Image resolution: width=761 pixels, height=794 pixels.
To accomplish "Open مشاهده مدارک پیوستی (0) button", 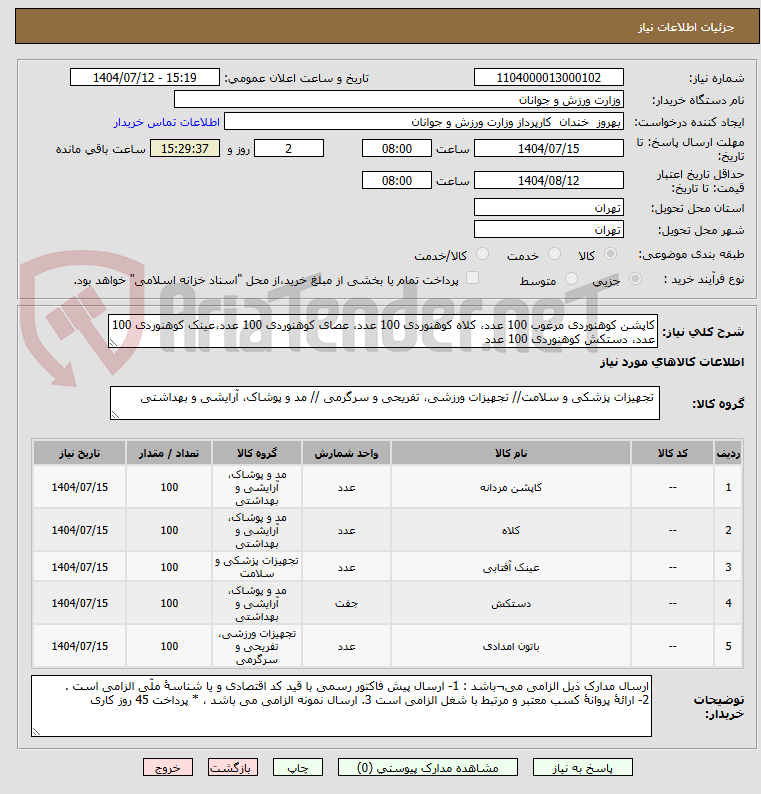I will point(427,767).
